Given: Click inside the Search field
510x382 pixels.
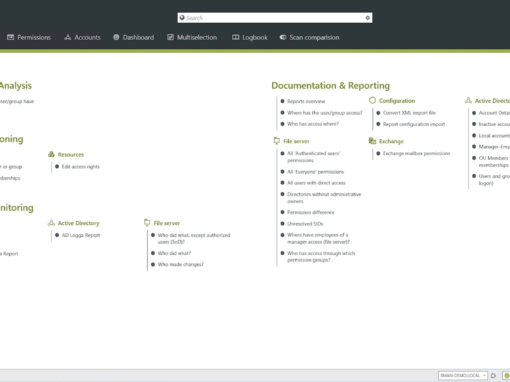Looking at the screenshot, I should [275, 18].
